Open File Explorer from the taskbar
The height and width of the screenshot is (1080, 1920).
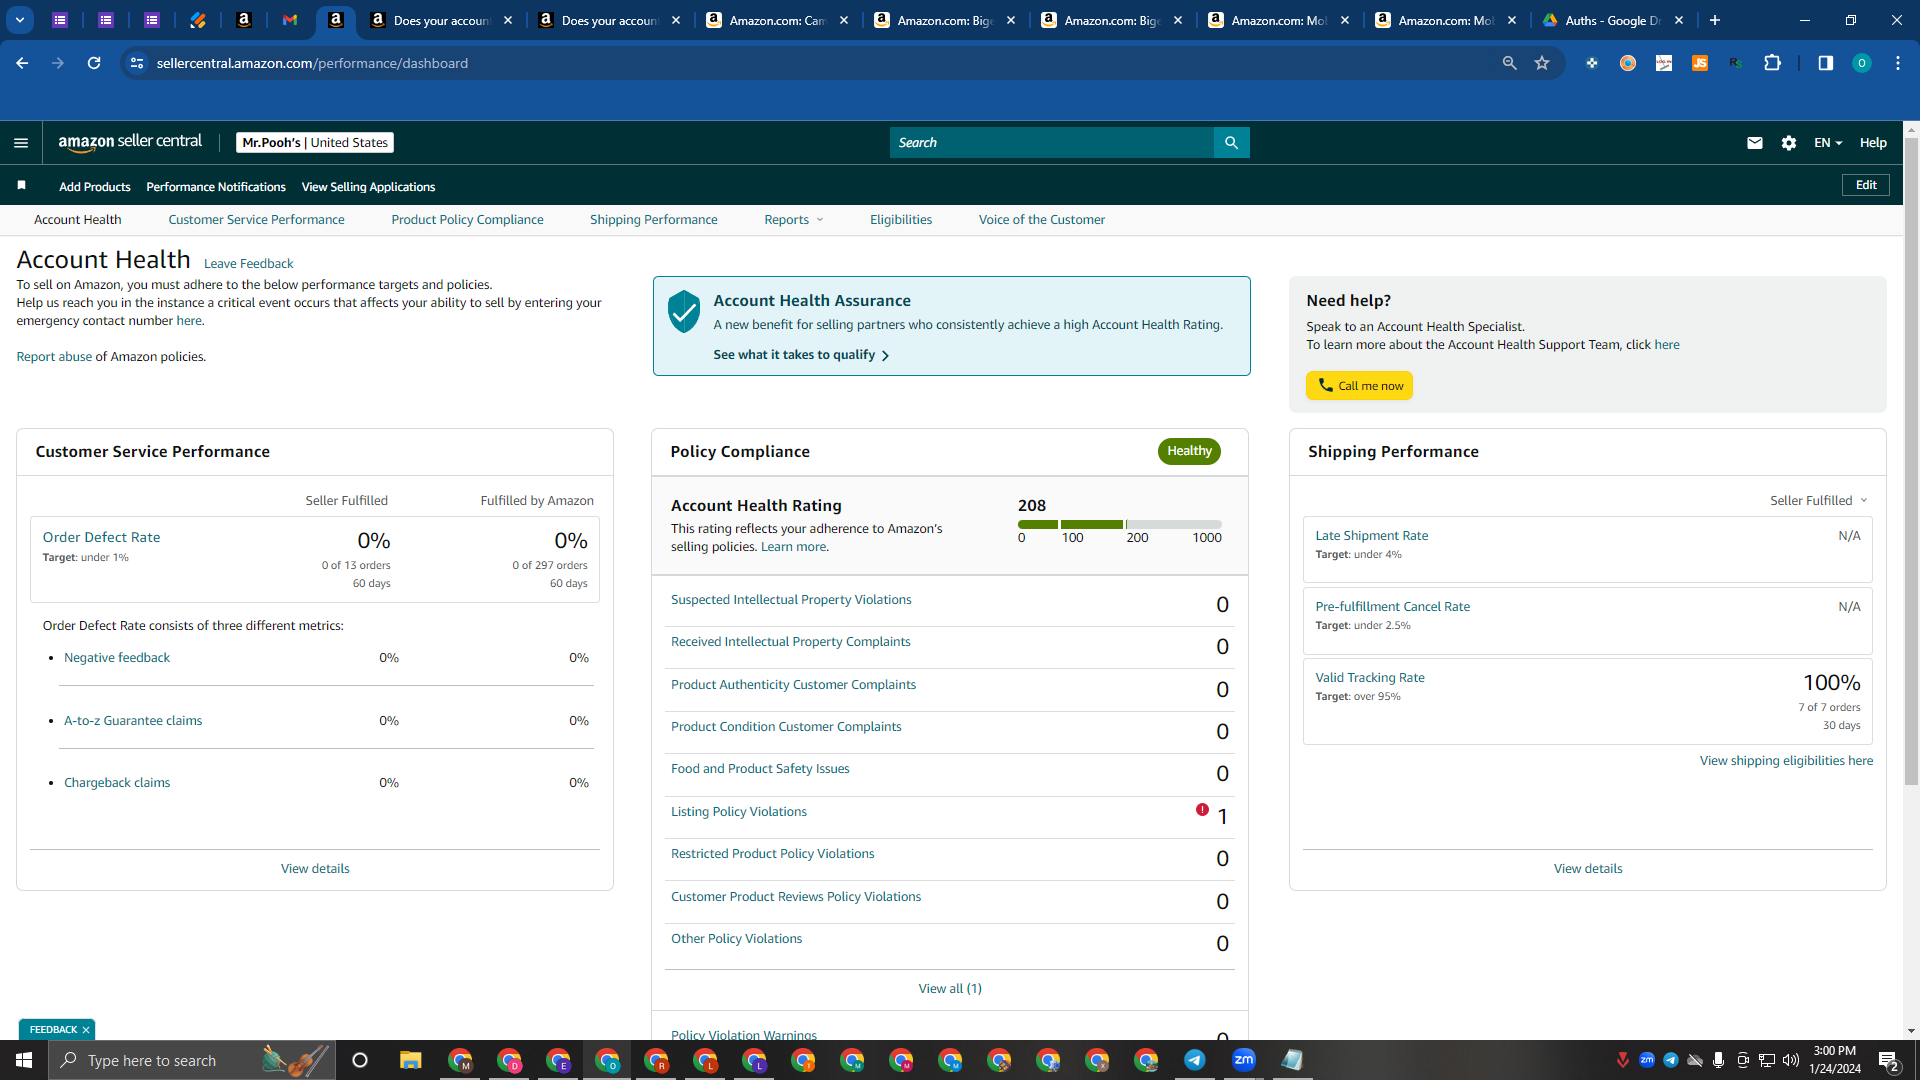point(411,1060)
